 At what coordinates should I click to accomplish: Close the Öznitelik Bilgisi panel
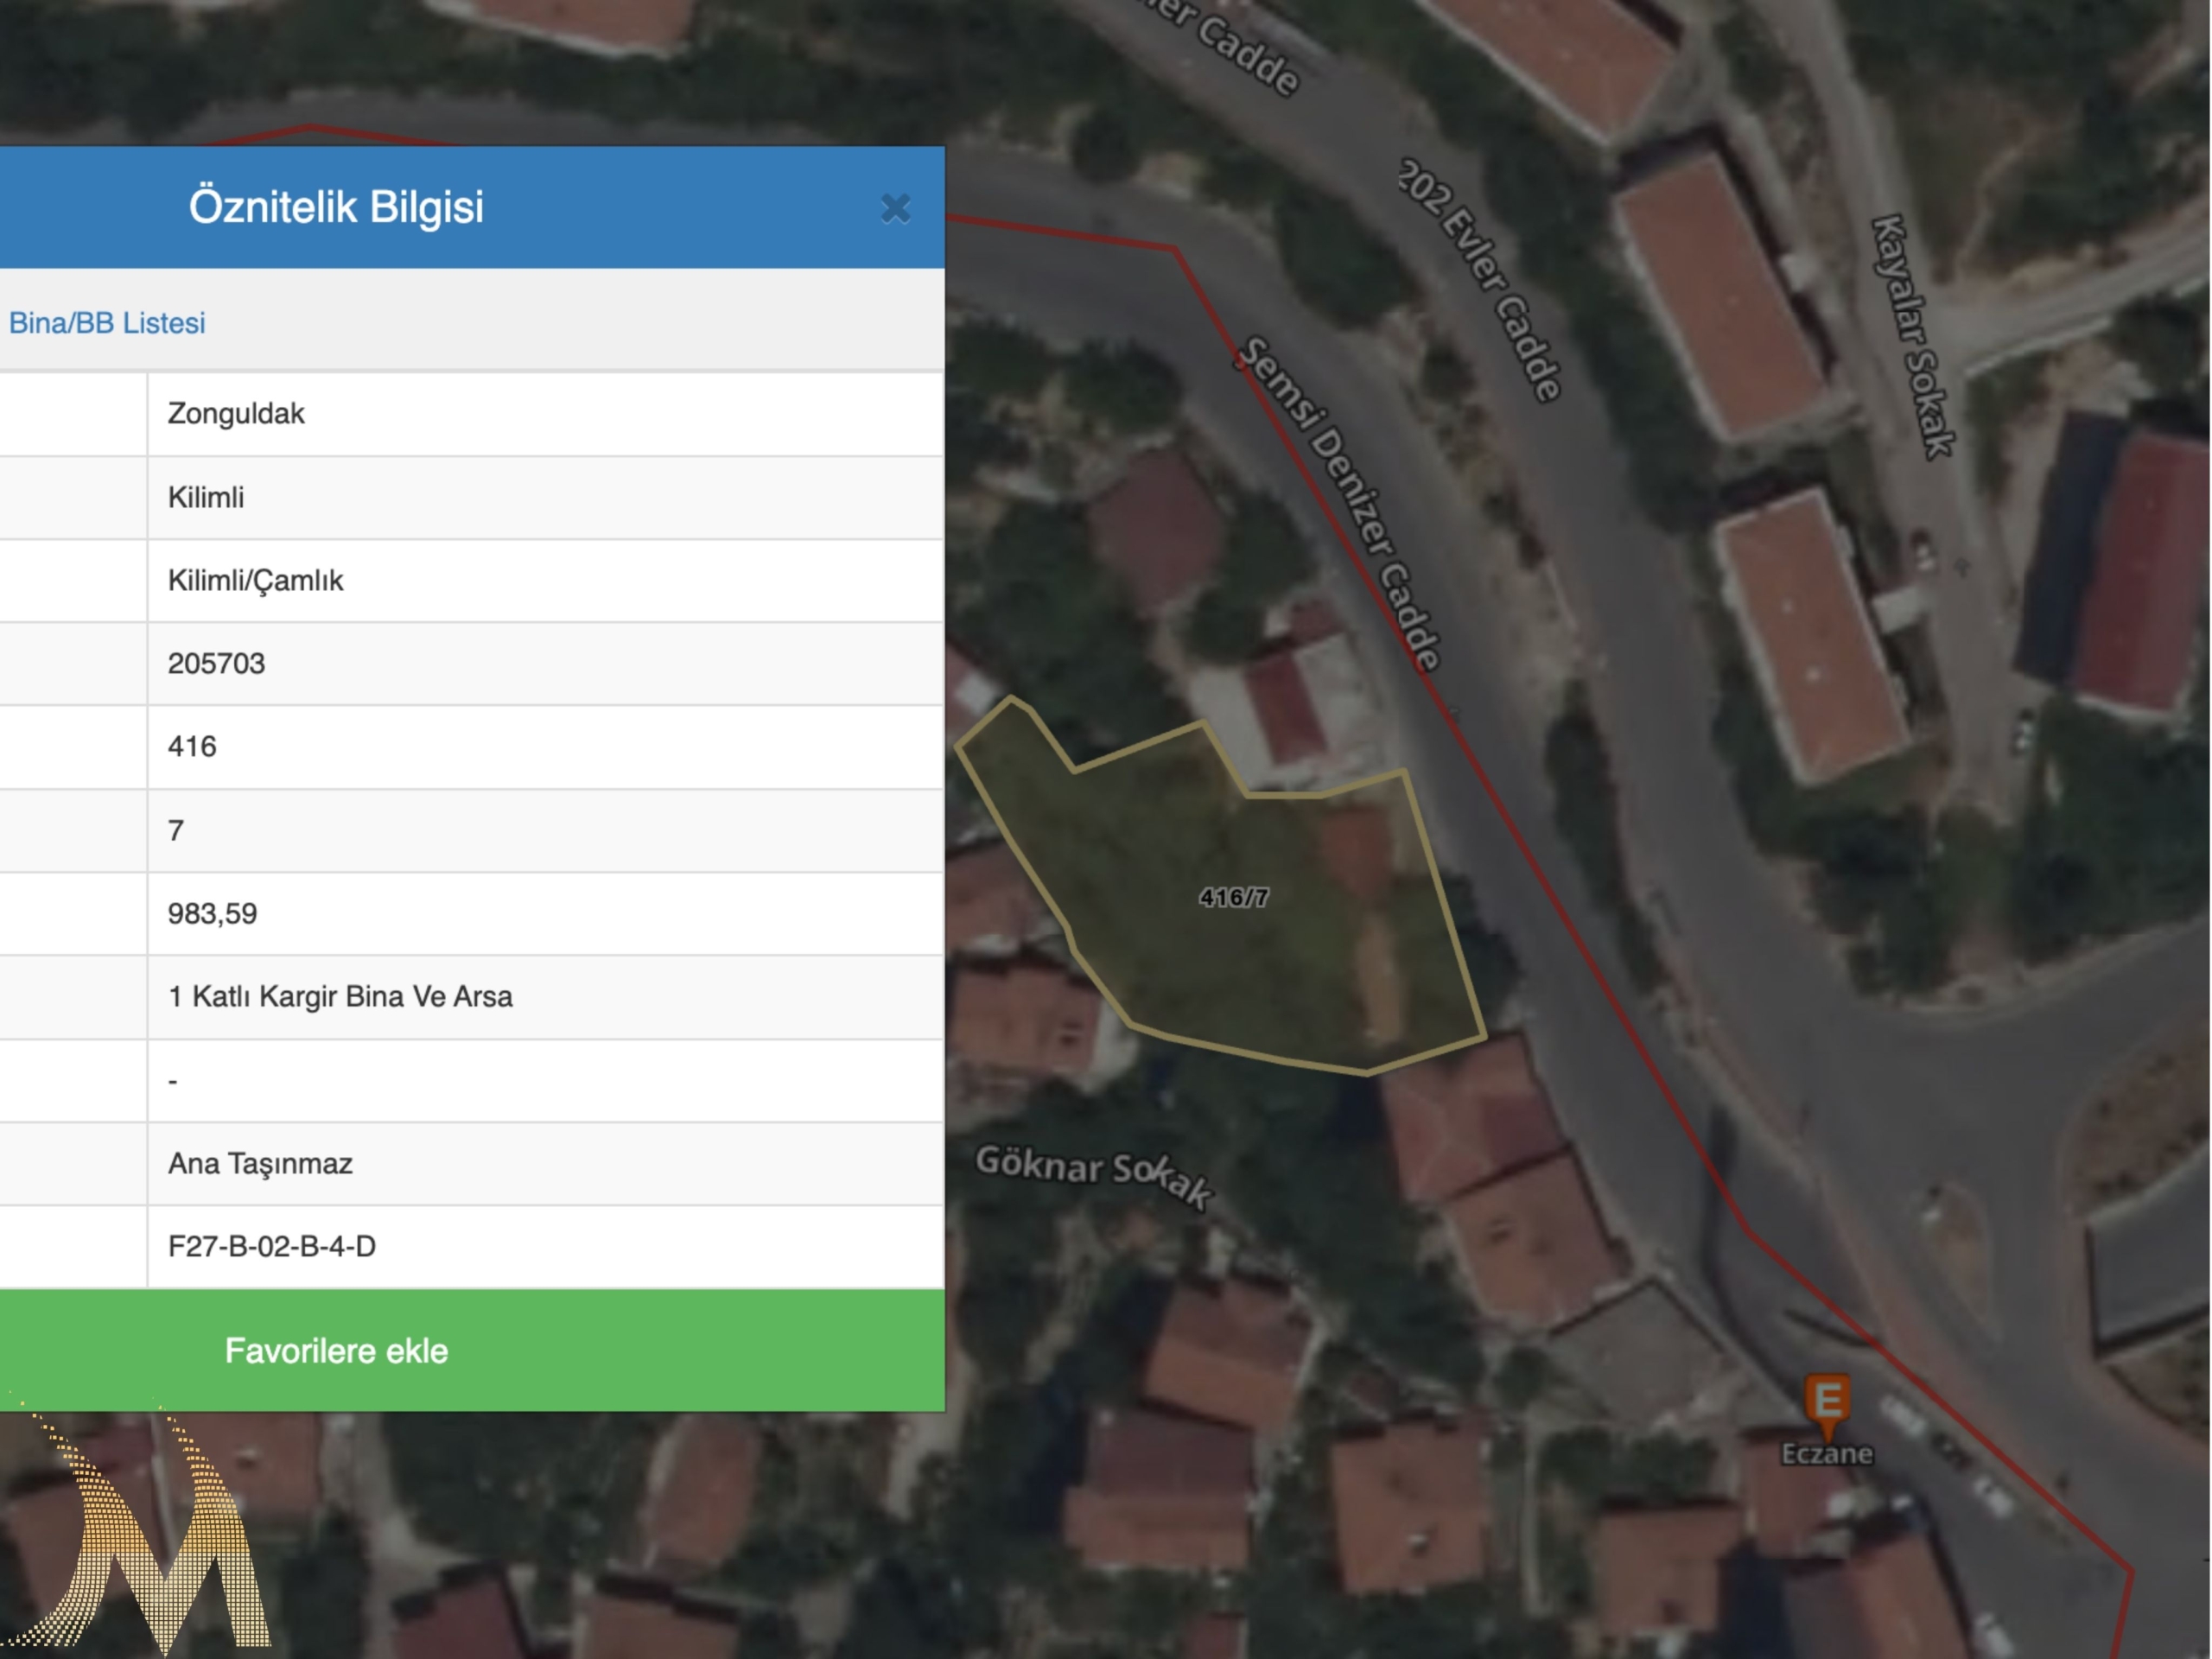pos(895,208)
